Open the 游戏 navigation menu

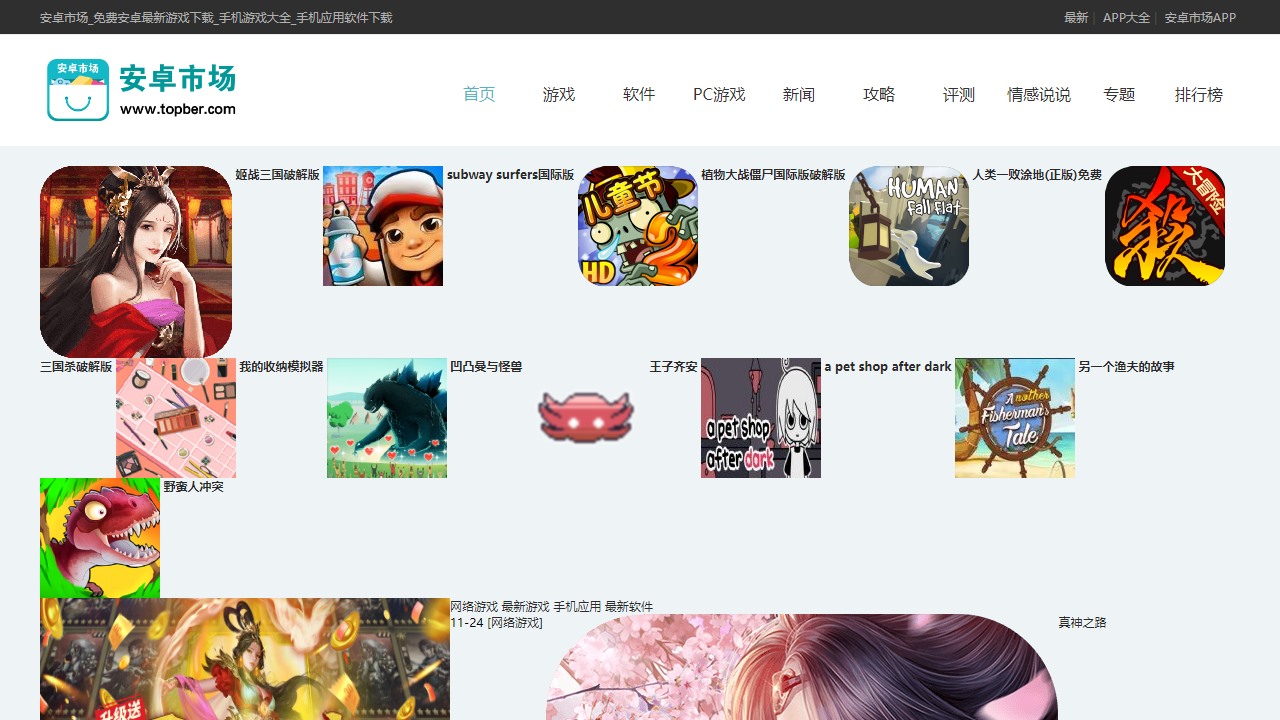point(559,94)
